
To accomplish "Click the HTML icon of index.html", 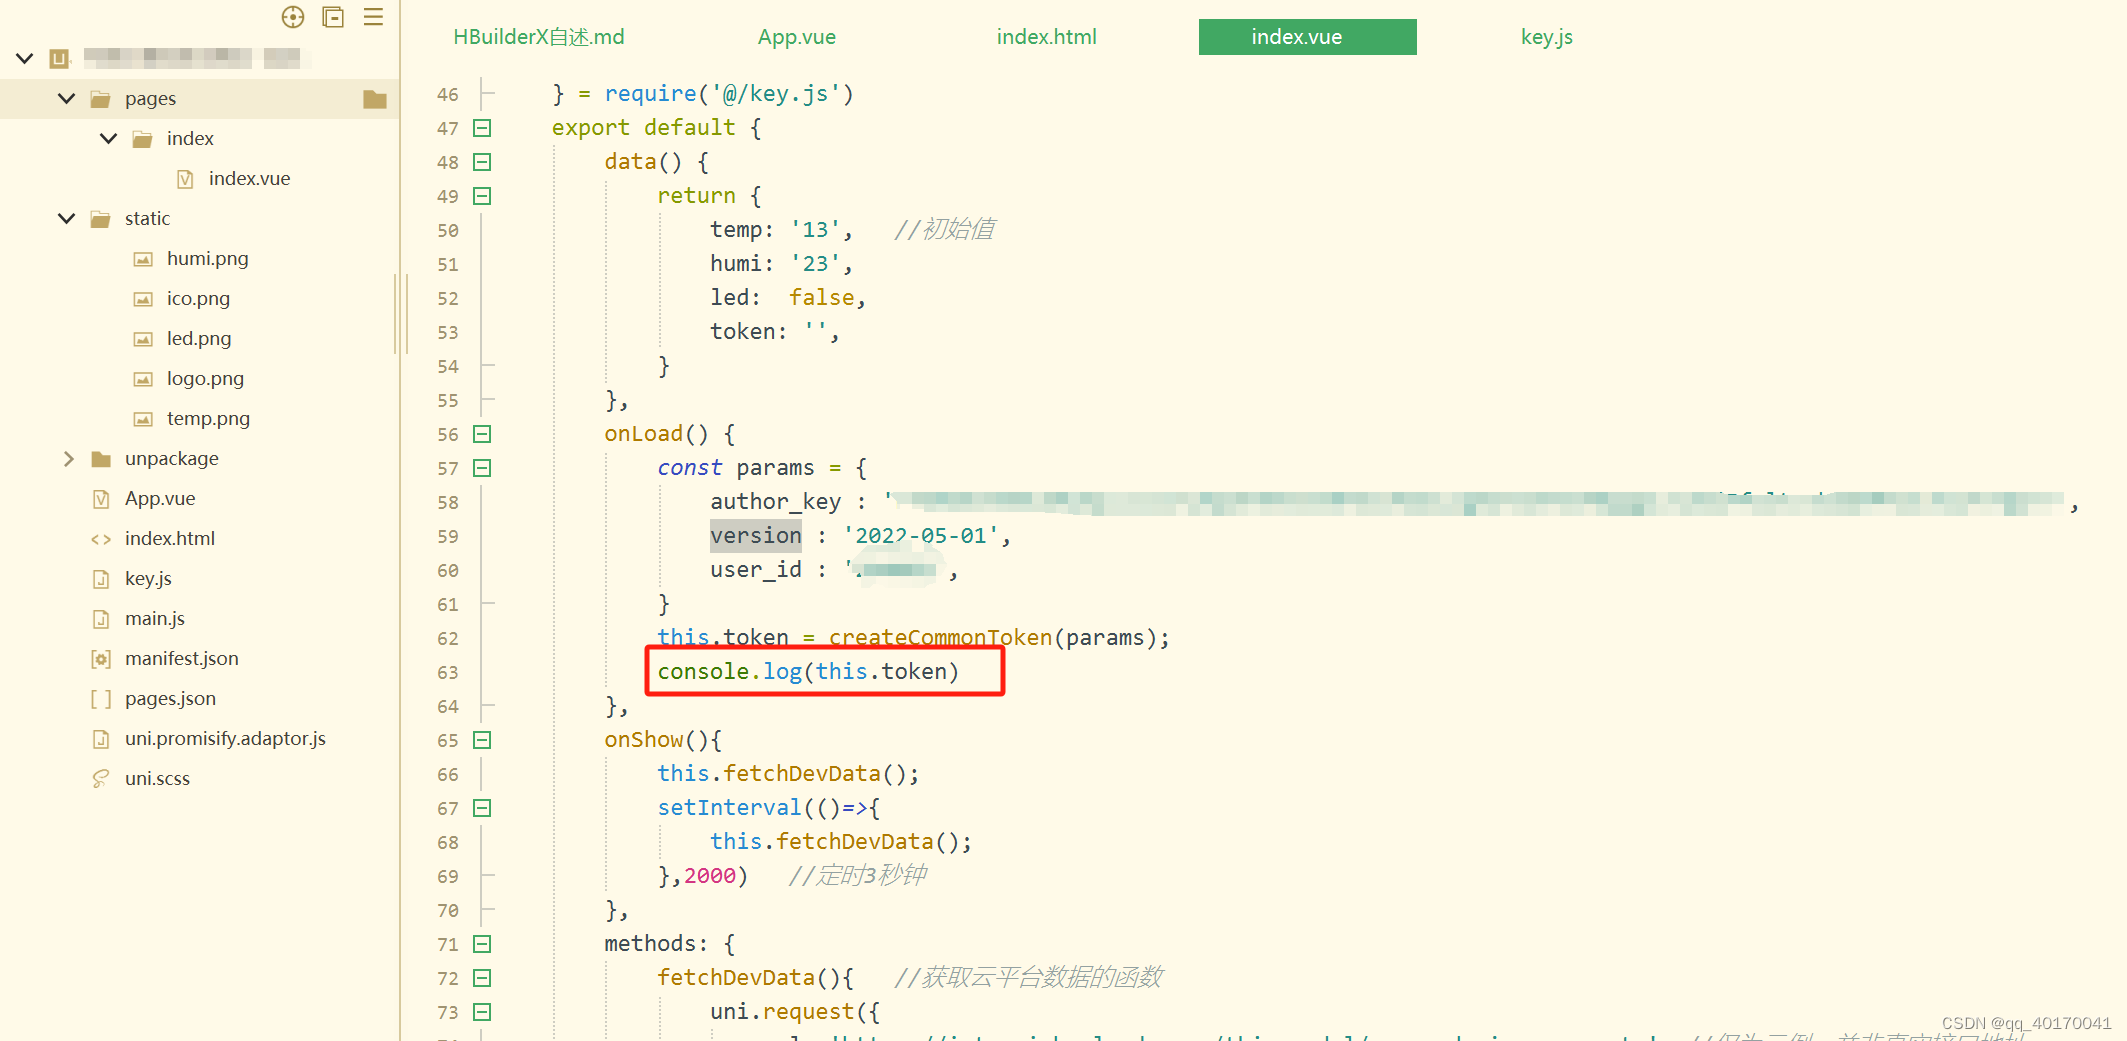I will click(101, 539).
